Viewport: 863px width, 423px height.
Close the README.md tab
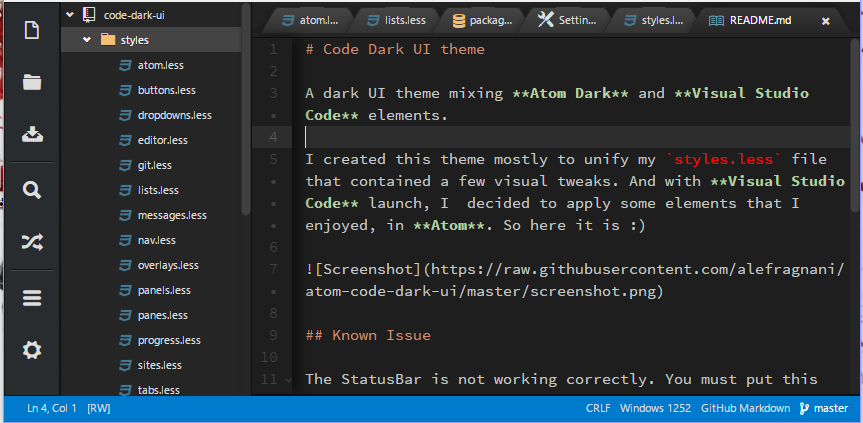click(x=825, y=21)
